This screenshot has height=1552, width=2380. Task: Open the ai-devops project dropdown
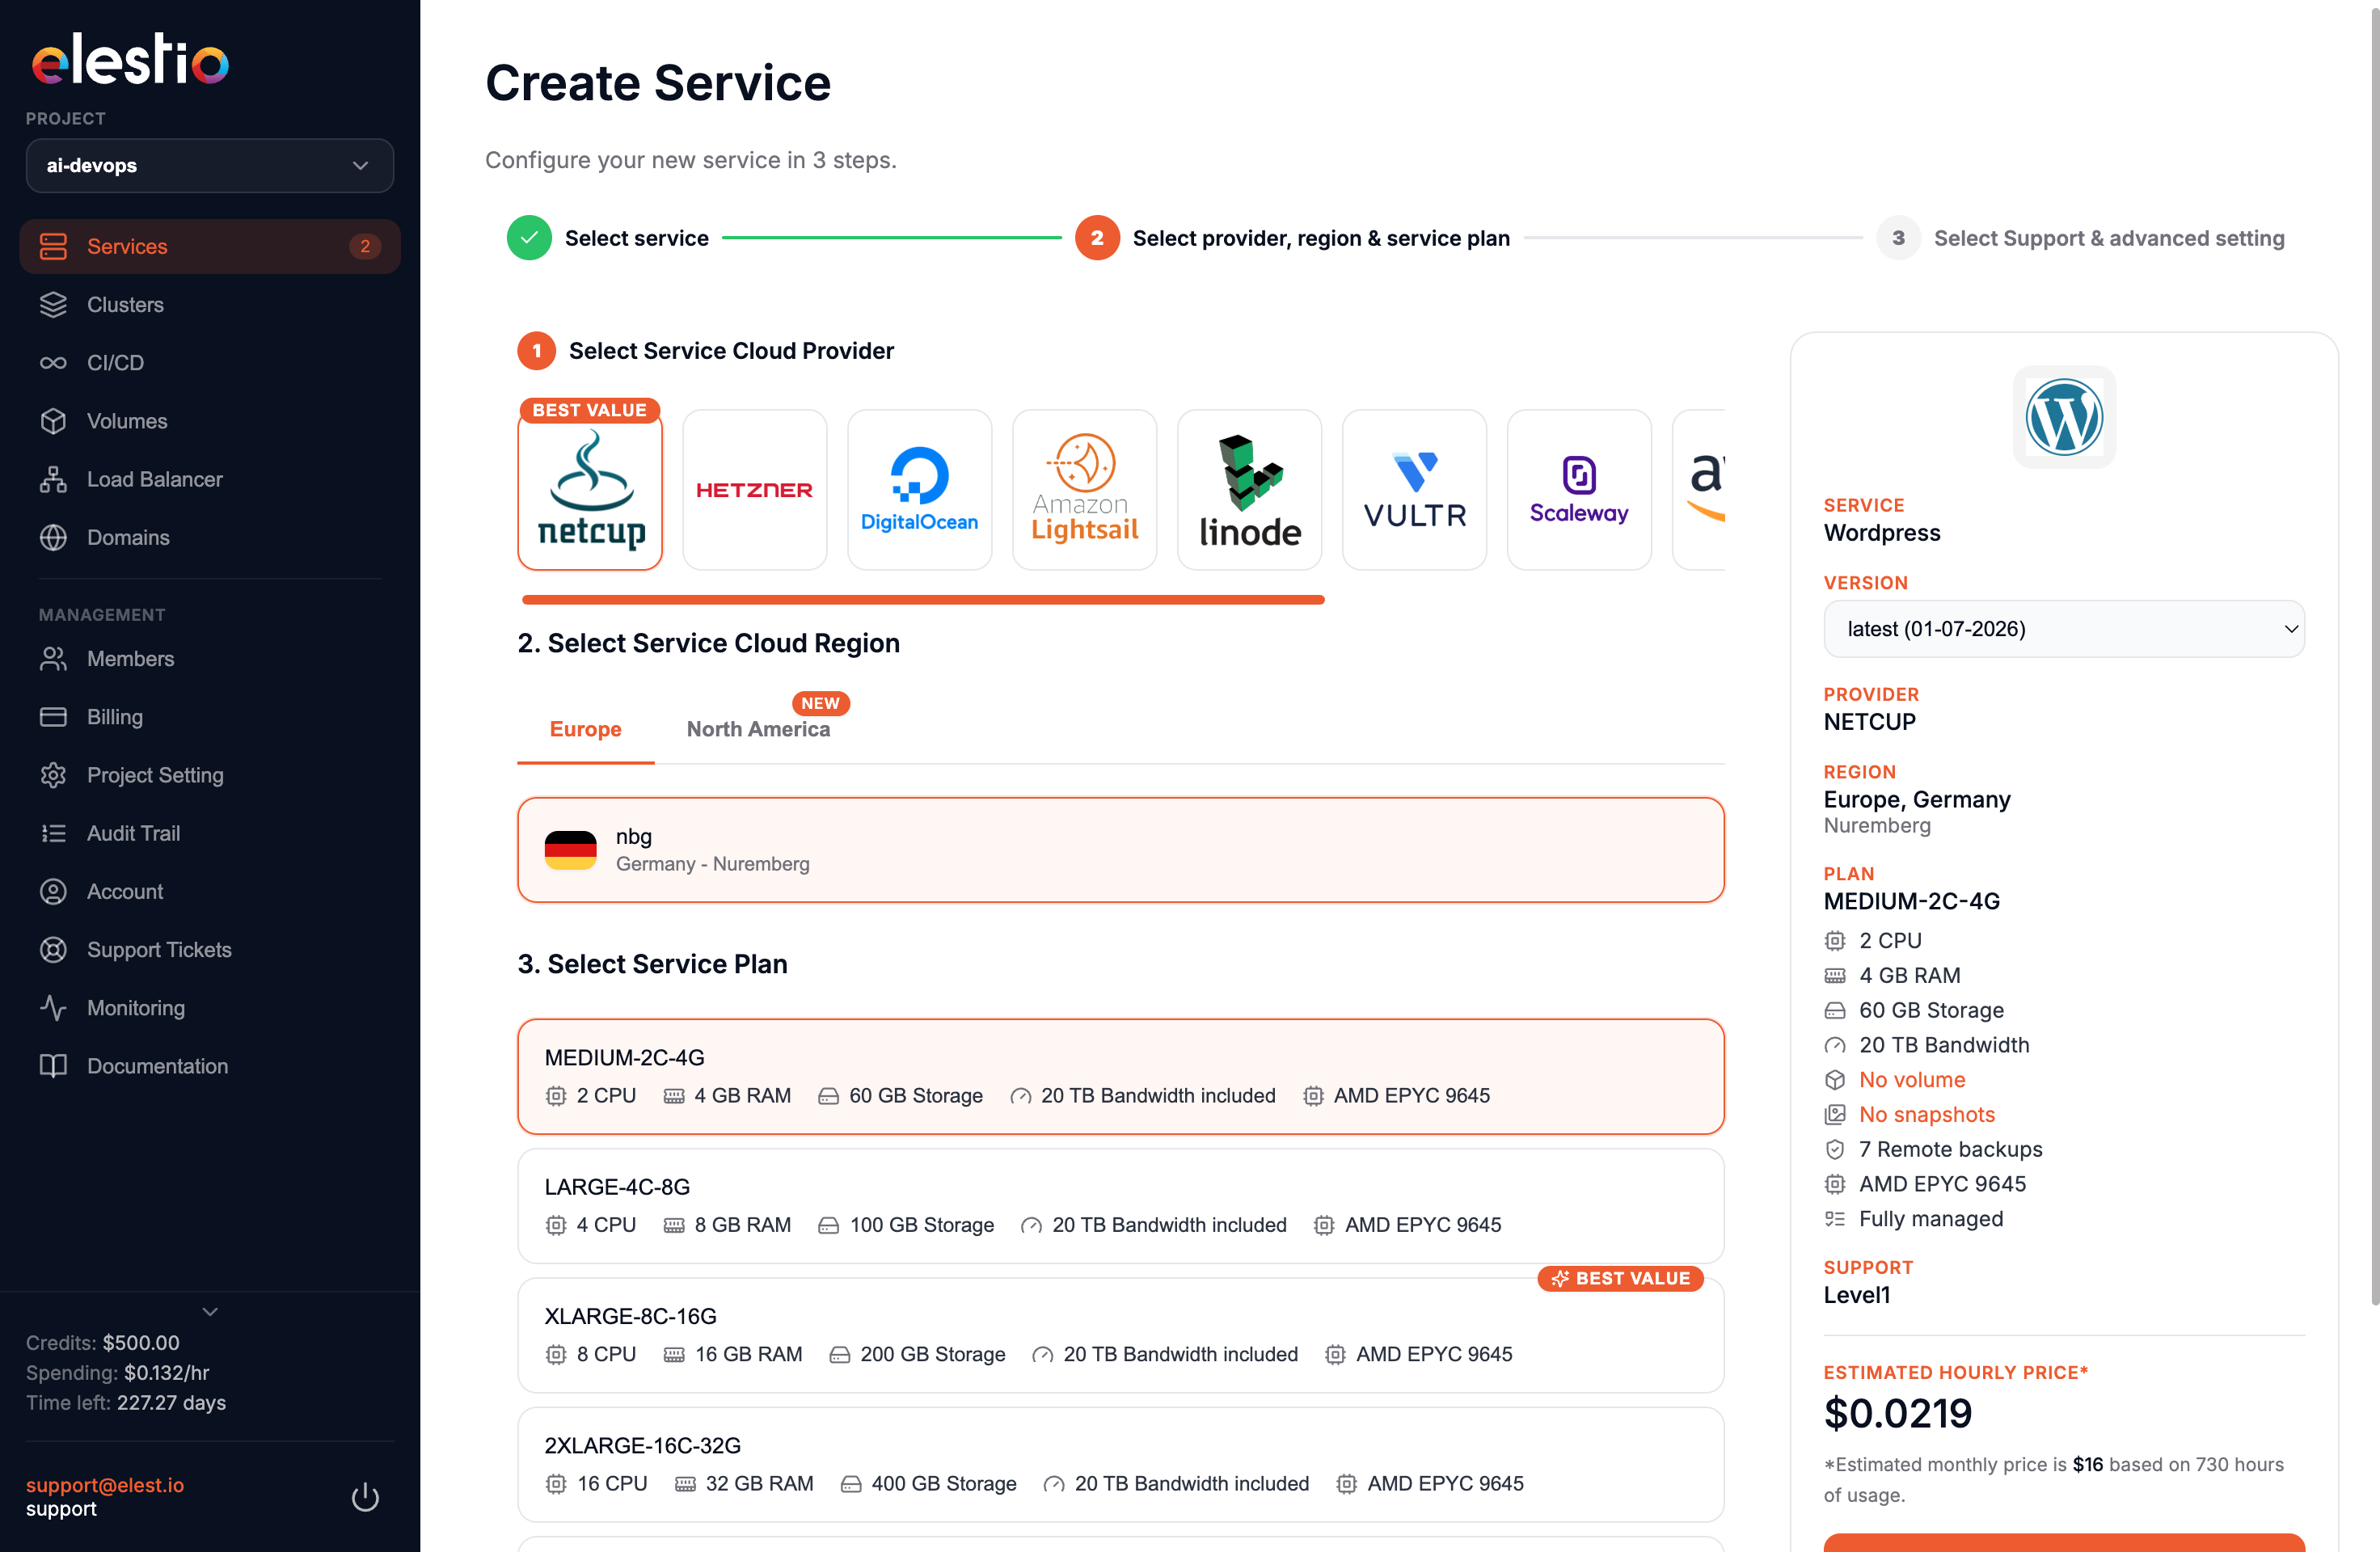tap(210, 165)
